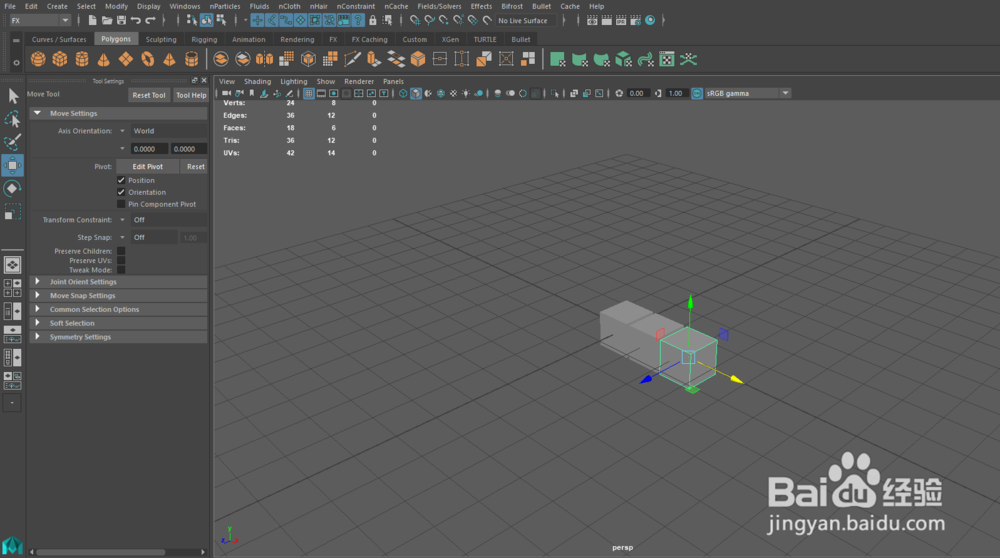This screenshot has width=1000, height=558.
Task: Toggle Orientation checkbox under Pivot
Action: [x=121, y=192]
